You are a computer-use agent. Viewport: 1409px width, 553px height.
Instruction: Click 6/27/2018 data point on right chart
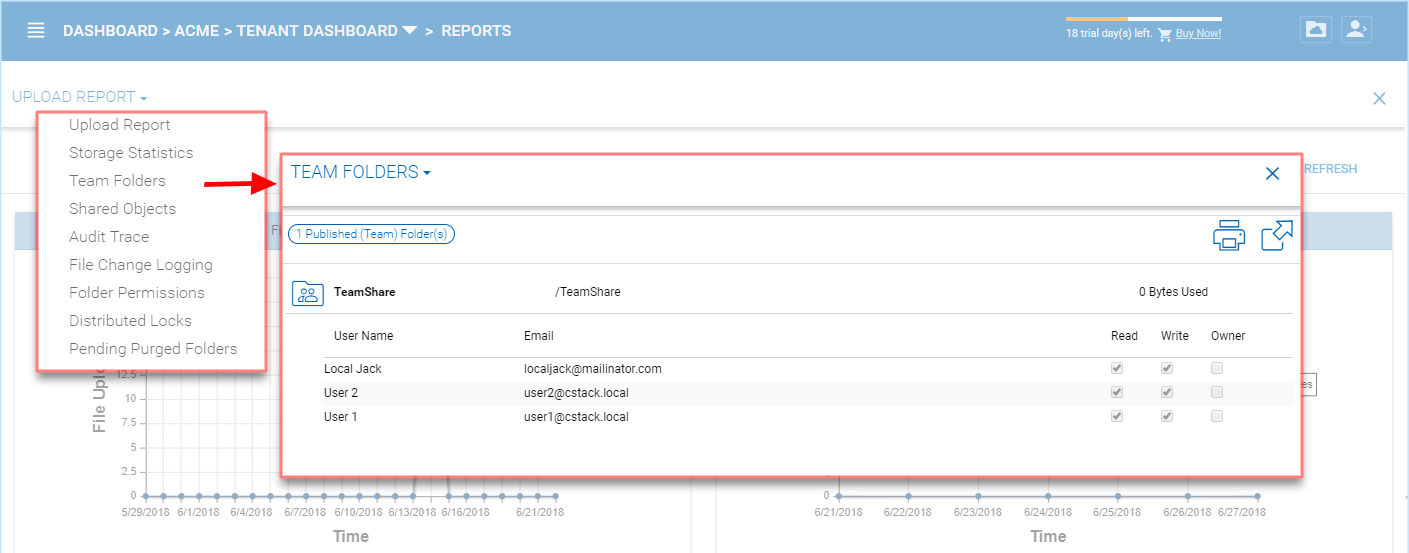(x=1257, y=495)
